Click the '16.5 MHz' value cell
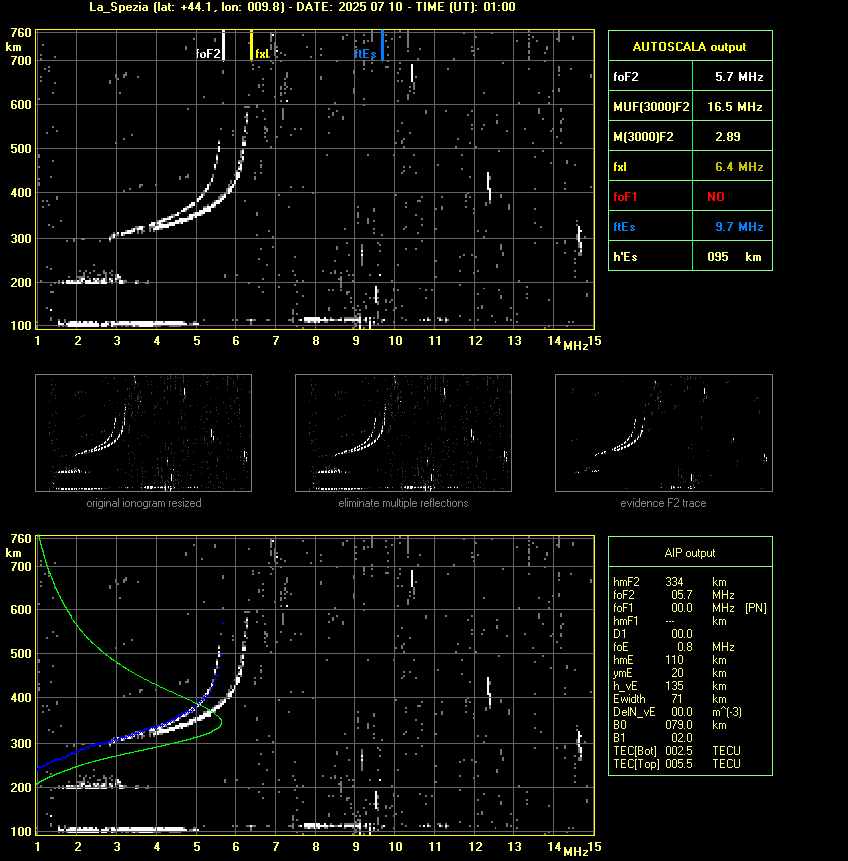This screenshot has height=861, width=848. (733, 107)
